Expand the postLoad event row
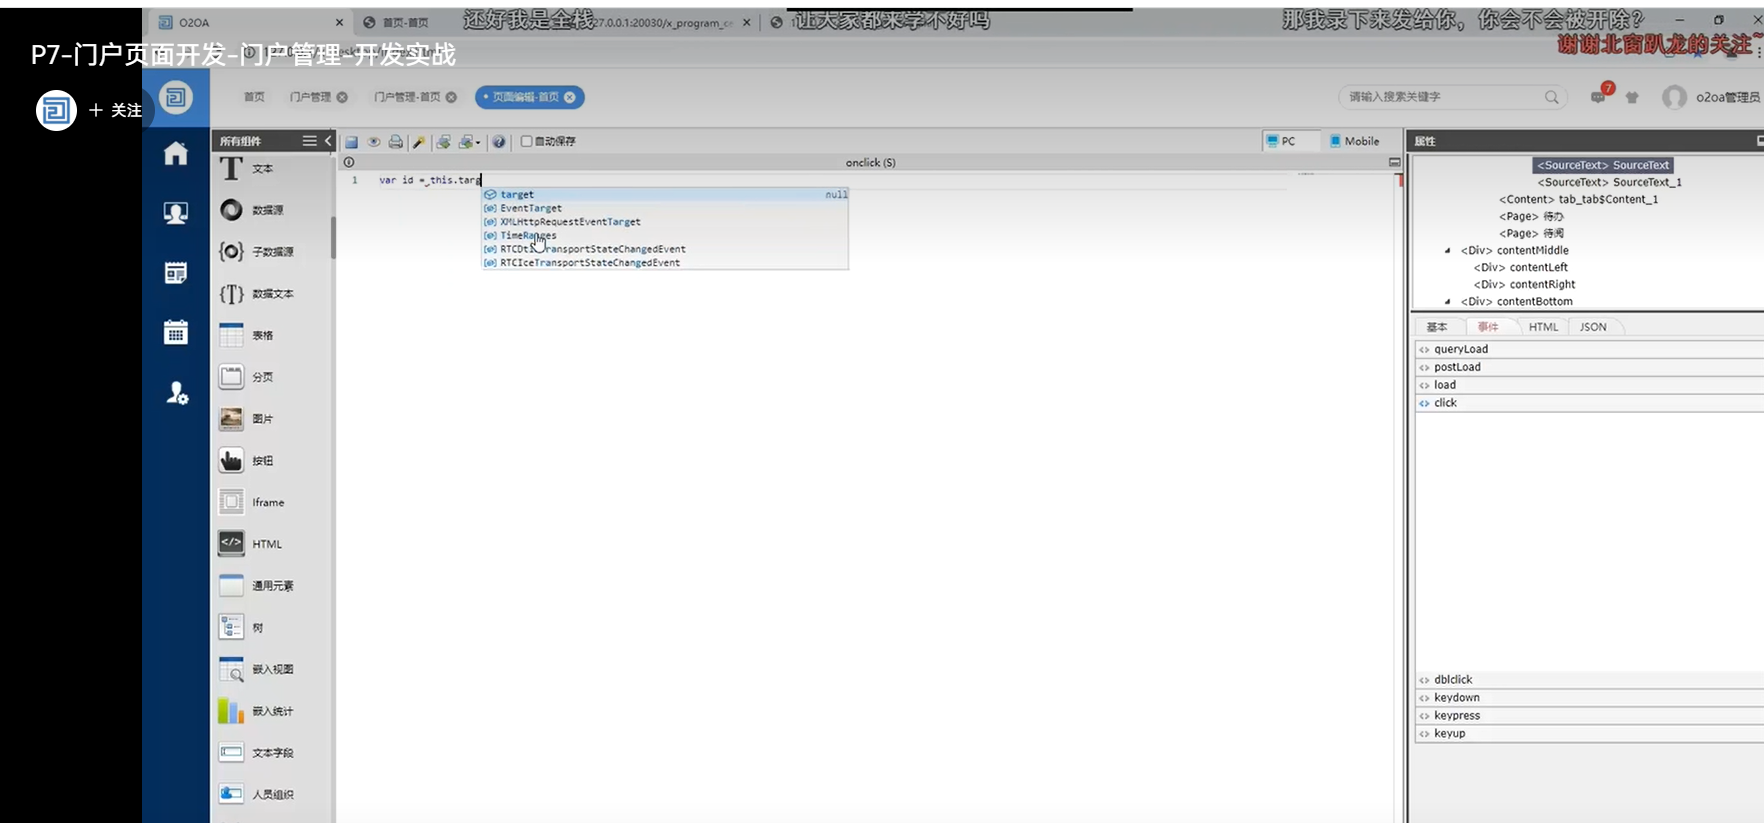Image resolution: width=1764 pixels, height=823 pixels. pyautogui.click(x=1589, y=367)
